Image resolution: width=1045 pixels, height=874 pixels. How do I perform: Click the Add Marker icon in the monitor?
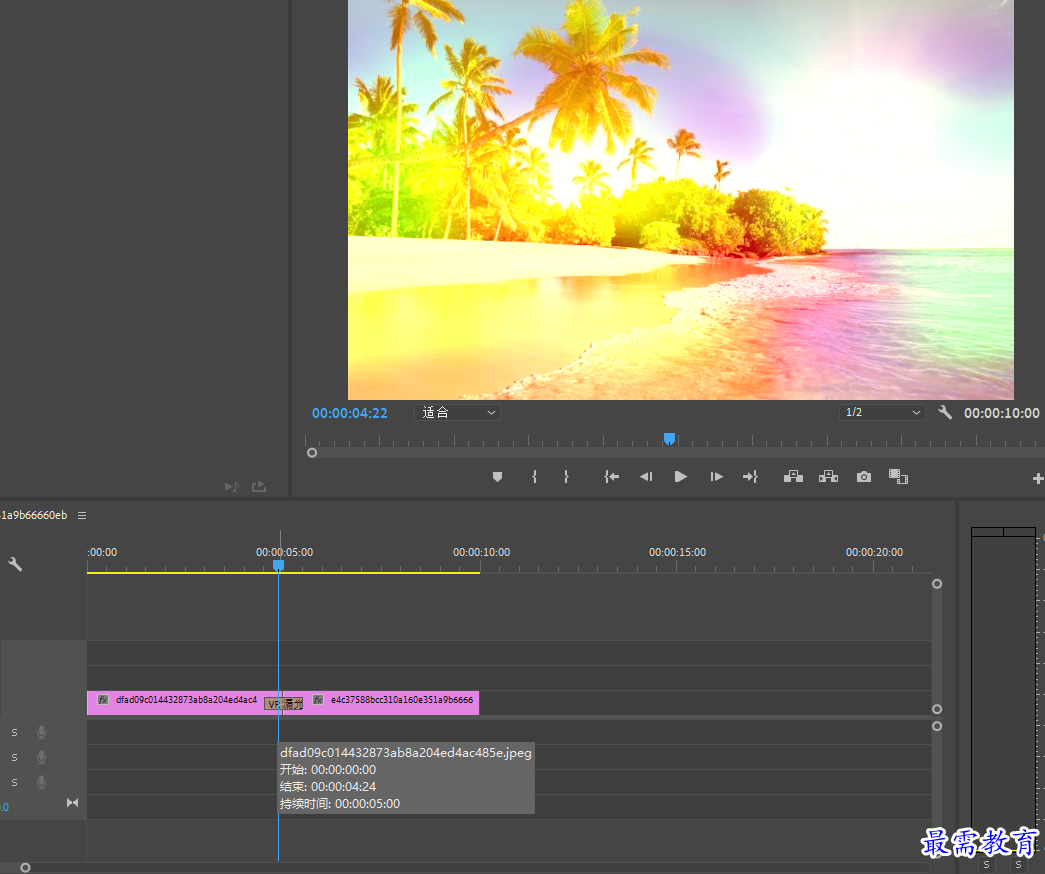[x=497, y=477]
